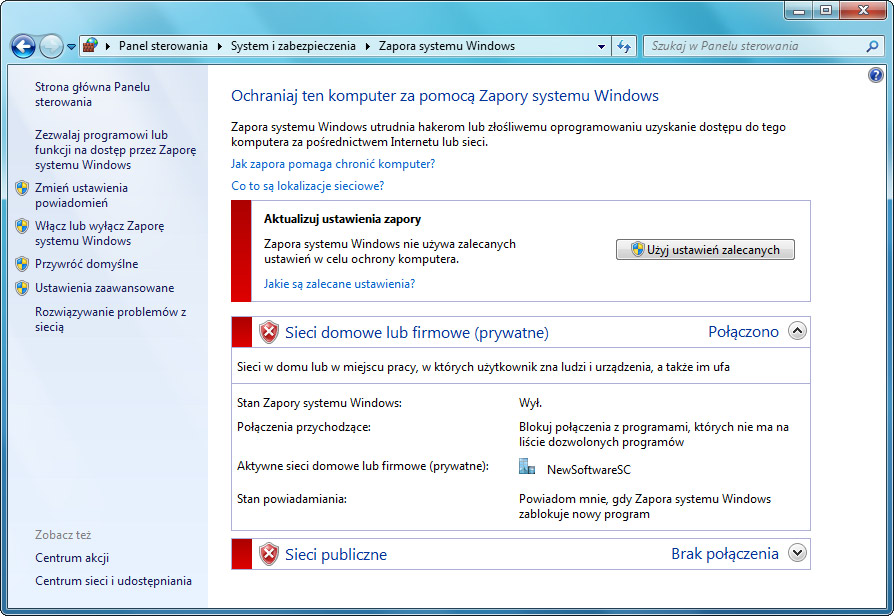Click Użyj ustawień zalecanych button

[705, 250]
